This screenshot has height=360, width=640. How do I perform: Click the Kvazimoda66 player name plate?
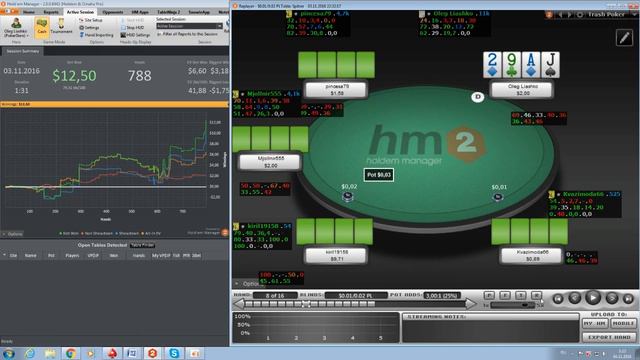532,256
